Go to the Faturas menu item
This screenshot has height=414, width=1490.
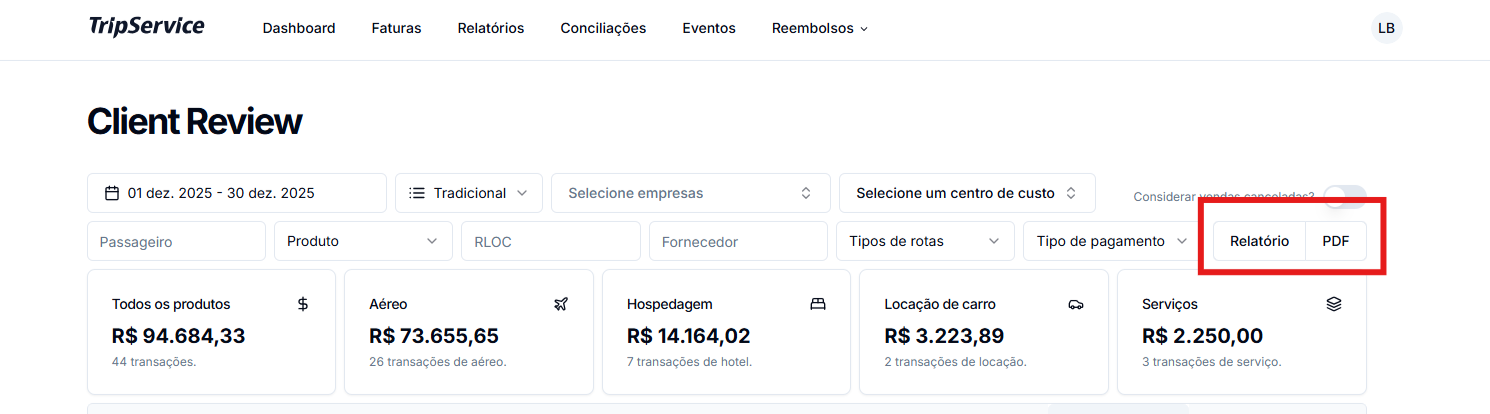coord(396,28)
